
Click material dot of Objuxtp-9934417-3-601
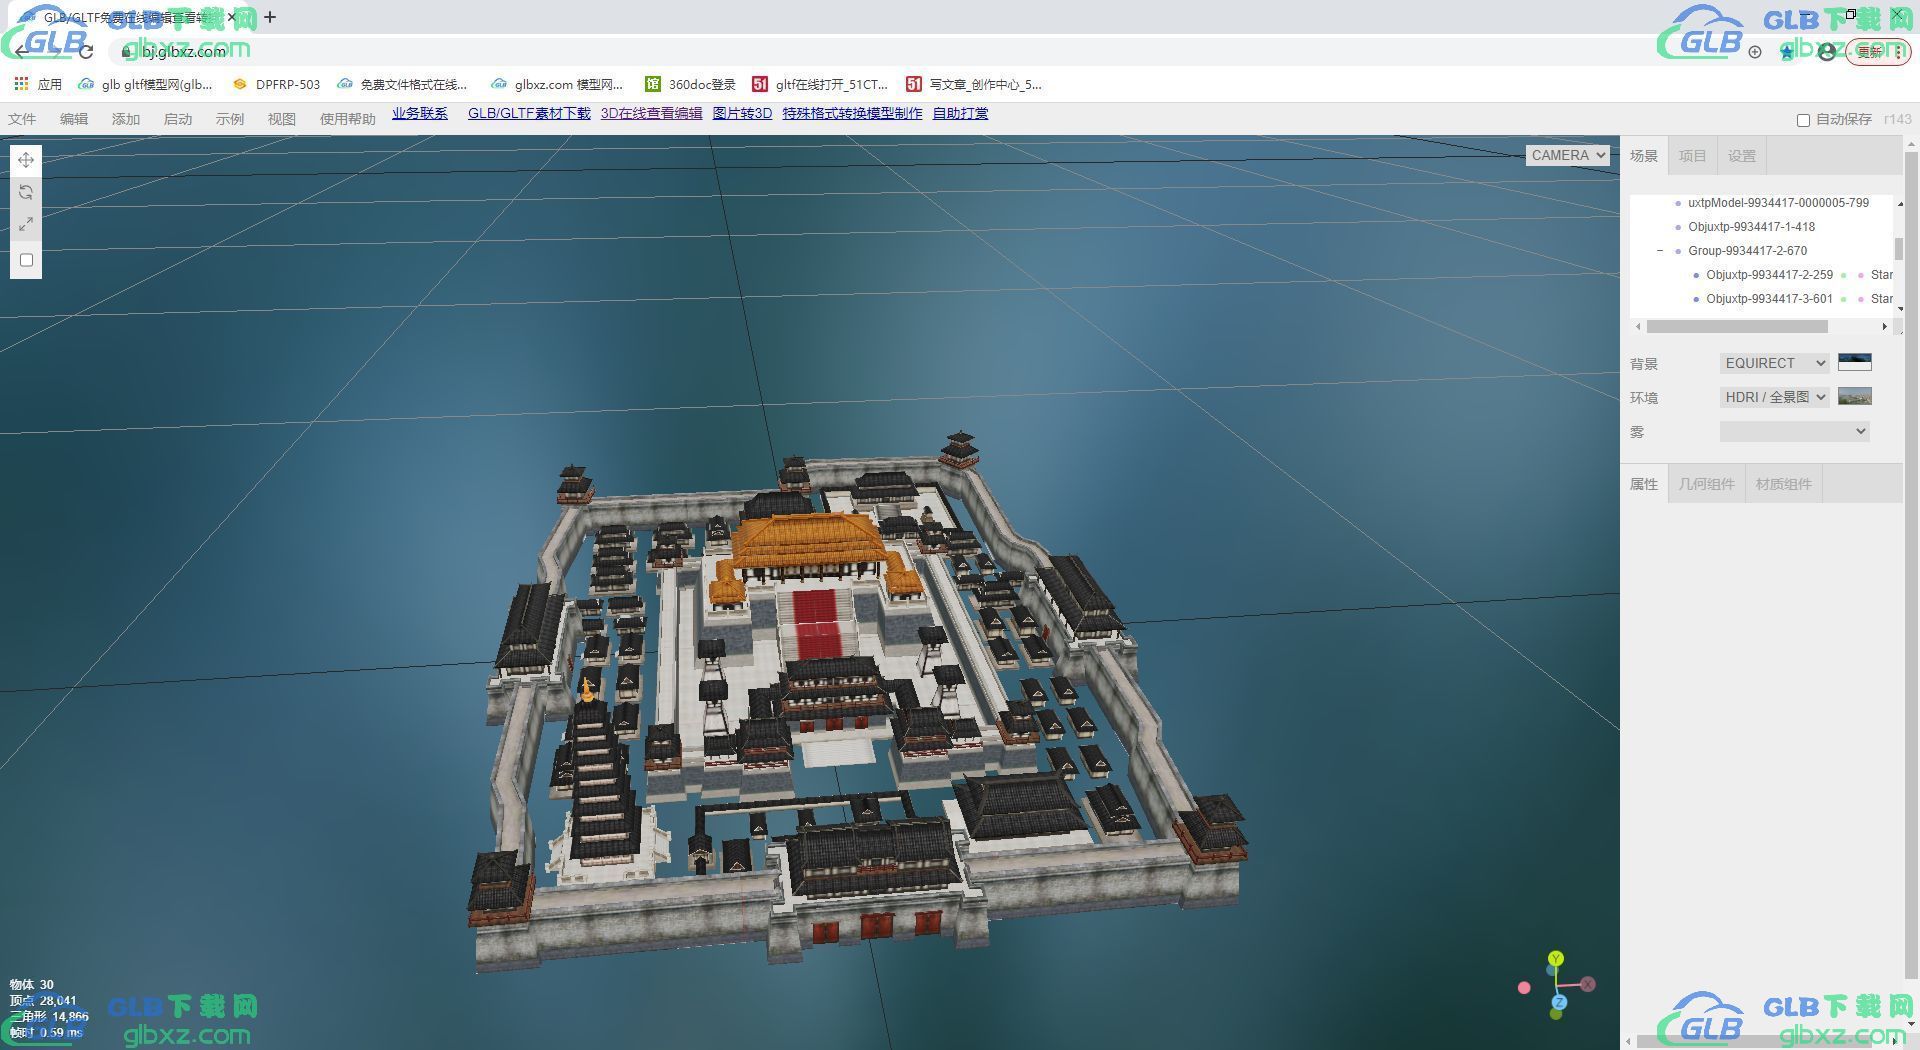tap(1861, 299)
